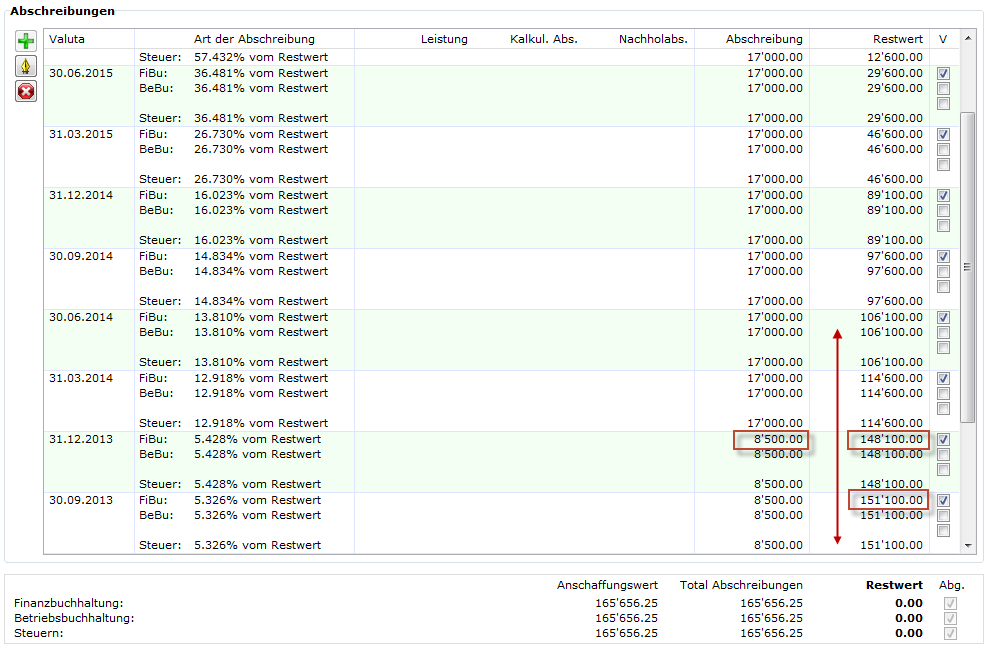Click the green plus add depreciation icon
Screen dimensions: 989x649
click(26, 41)
